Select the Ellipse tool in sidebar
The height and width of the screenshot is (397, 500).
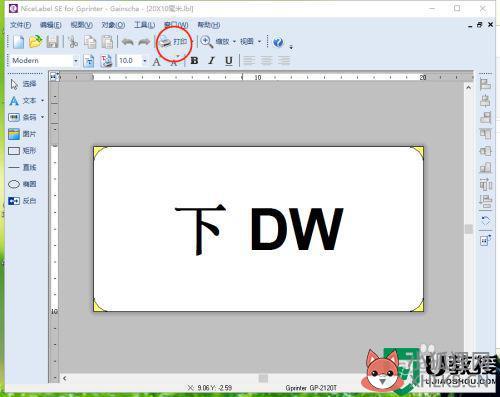coord(22,184)
